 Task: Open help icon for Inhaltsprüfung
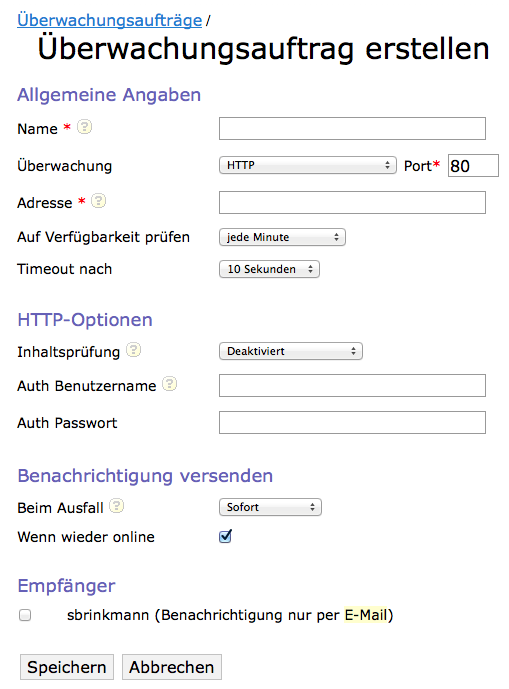point(134,350)
